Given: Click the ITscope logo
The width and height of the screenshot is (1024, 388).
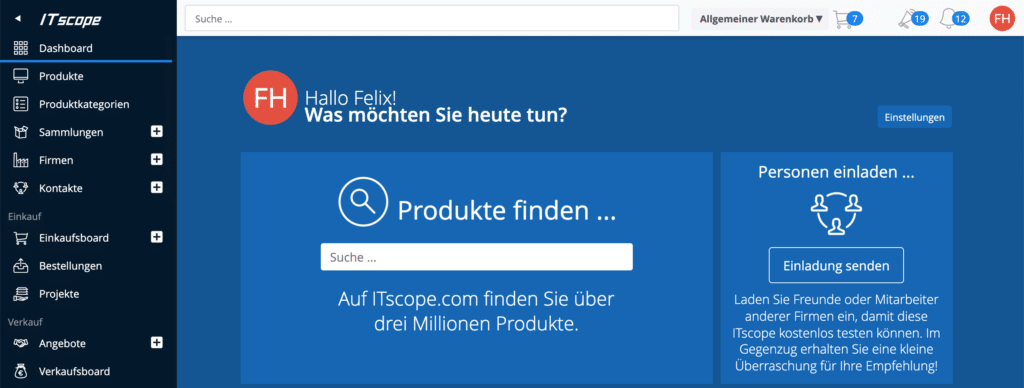Looking at the screenshot, I should 70,20.
